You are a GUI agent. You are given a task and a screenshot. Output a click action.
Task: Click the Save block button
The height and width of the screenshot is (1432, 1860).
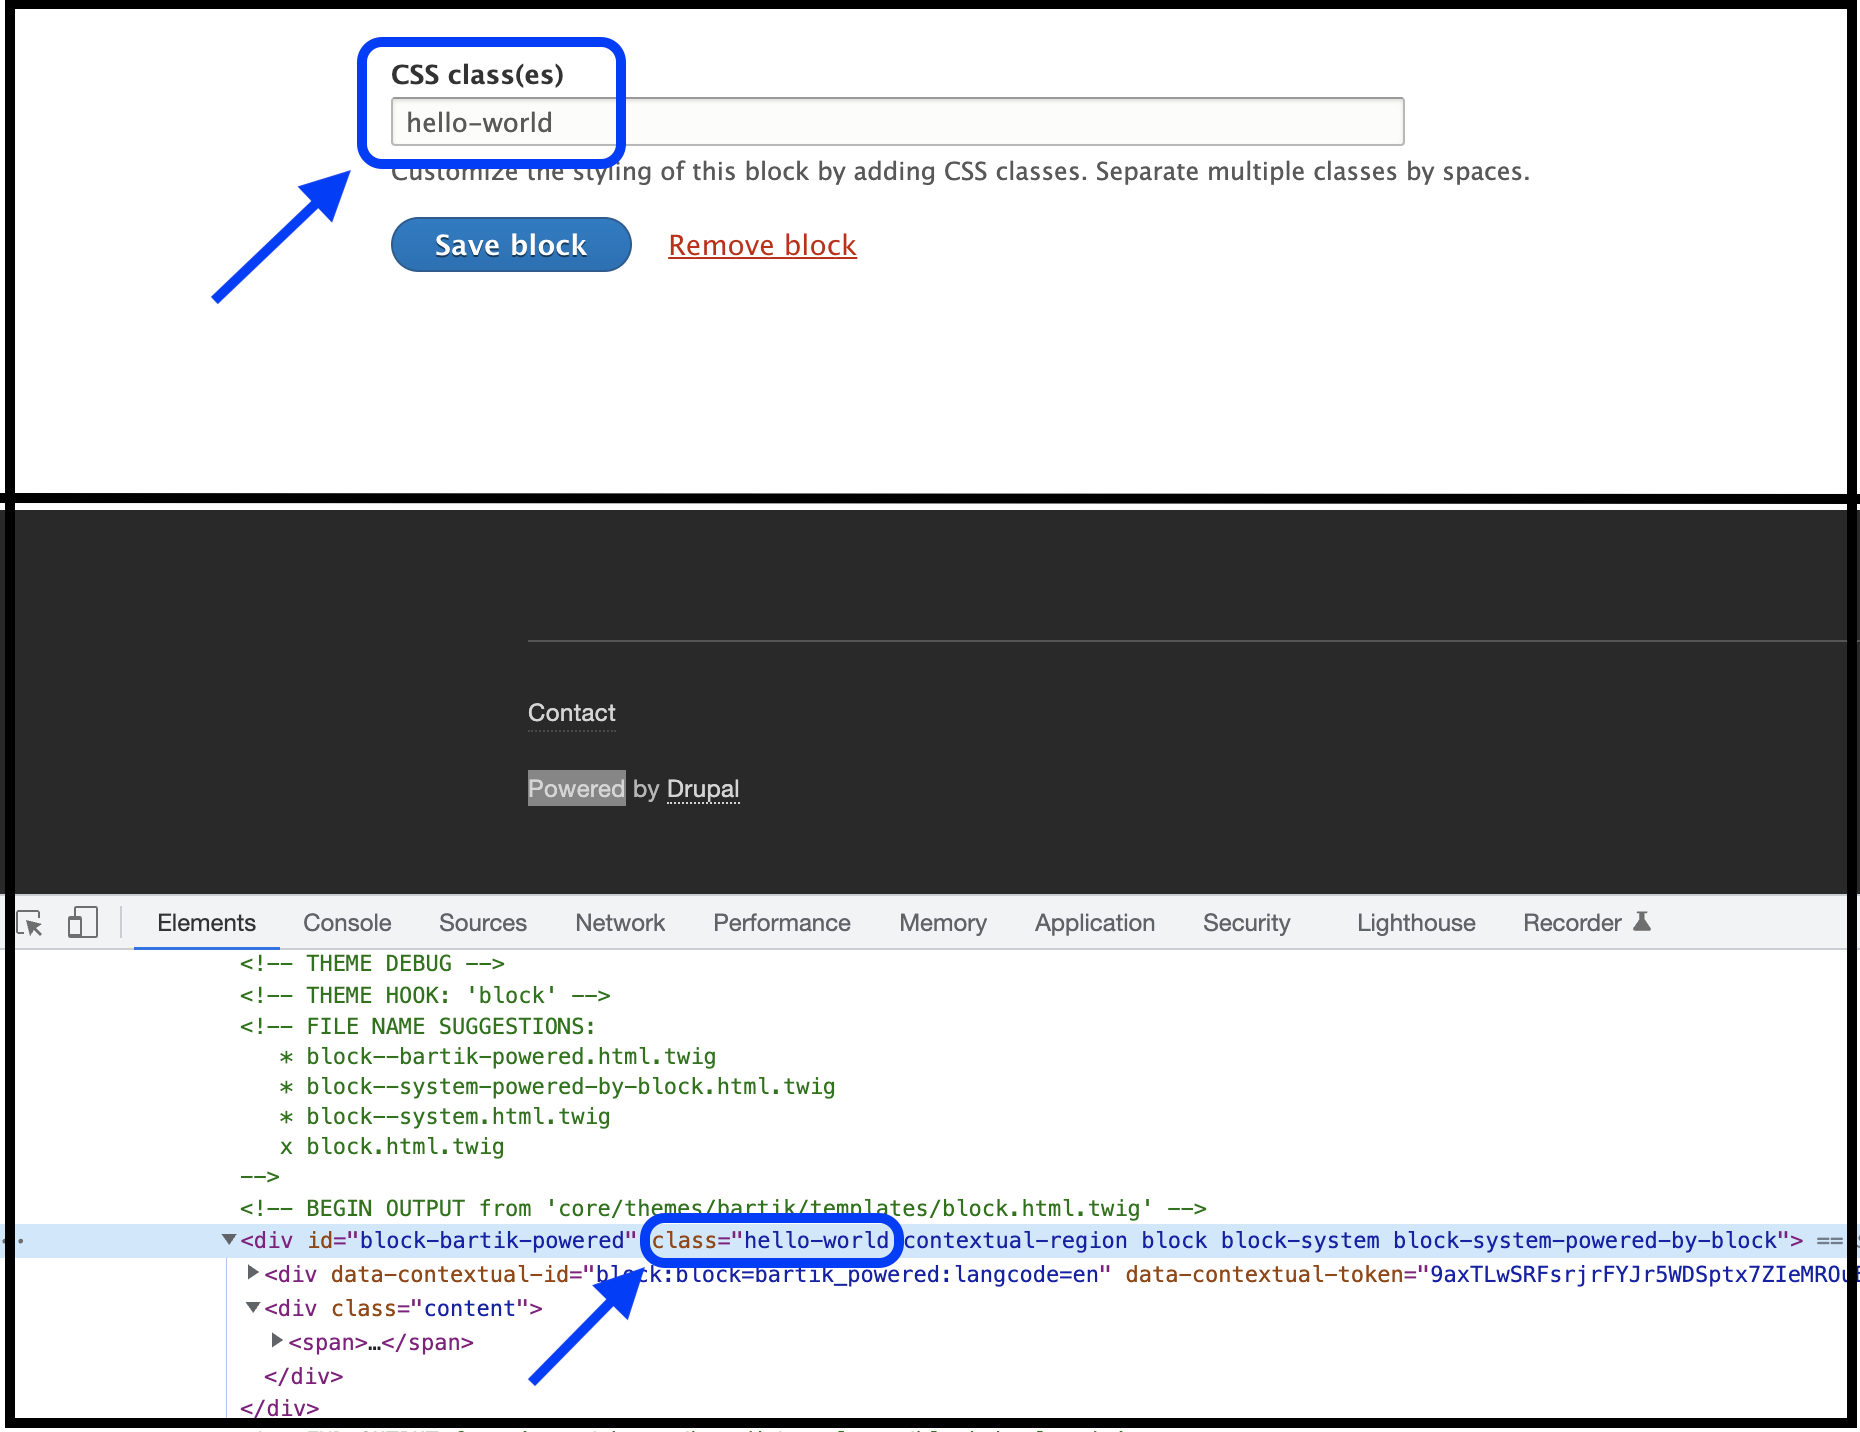click(x=510, y=245)
